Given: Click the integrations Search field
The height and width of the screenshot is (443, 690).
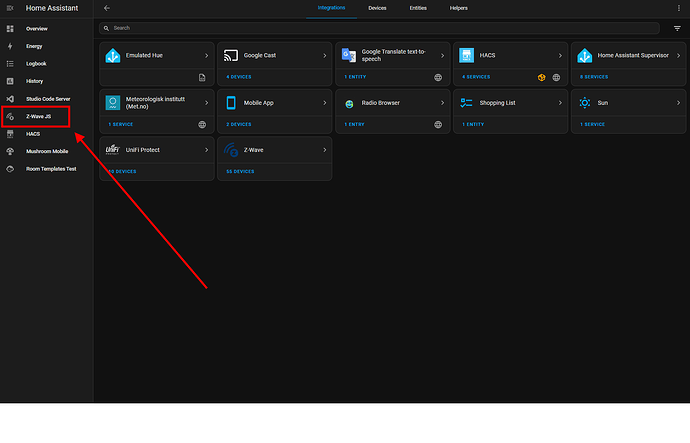Looking at the screenshot, I should click(379, 28).
